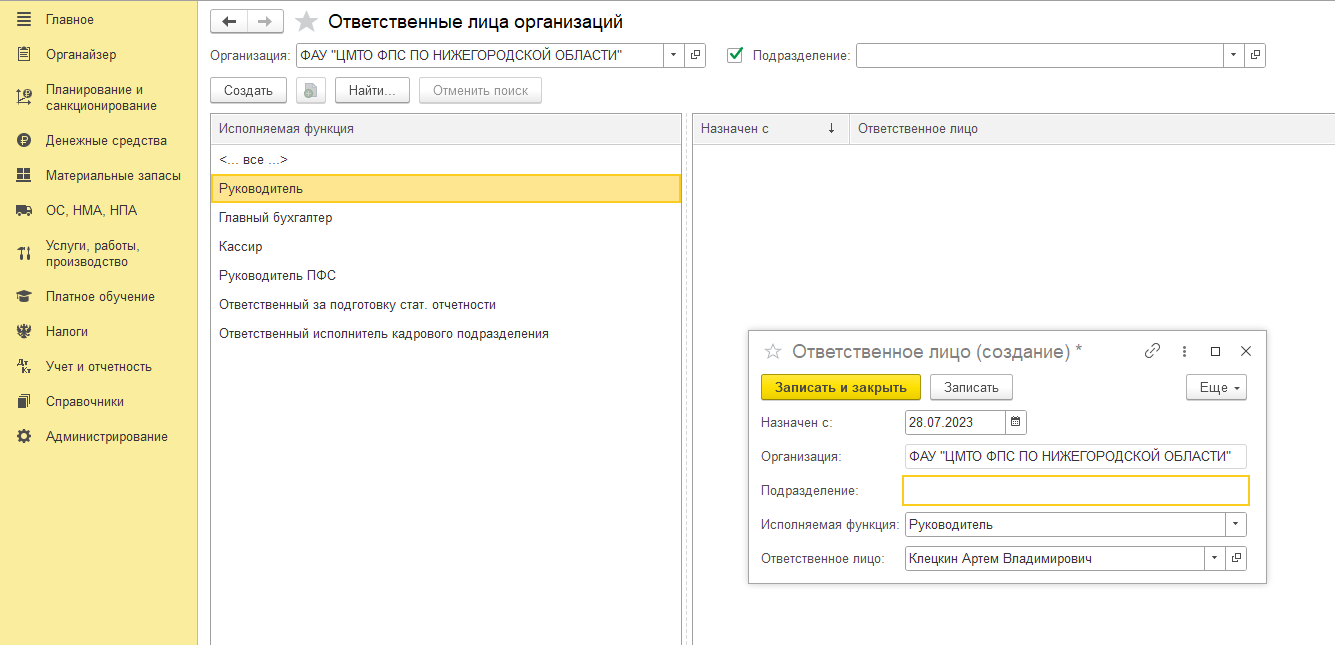This screenshot has width=1335, height=645.
Task: Open the Администрирование section
Action: point(107,437)
